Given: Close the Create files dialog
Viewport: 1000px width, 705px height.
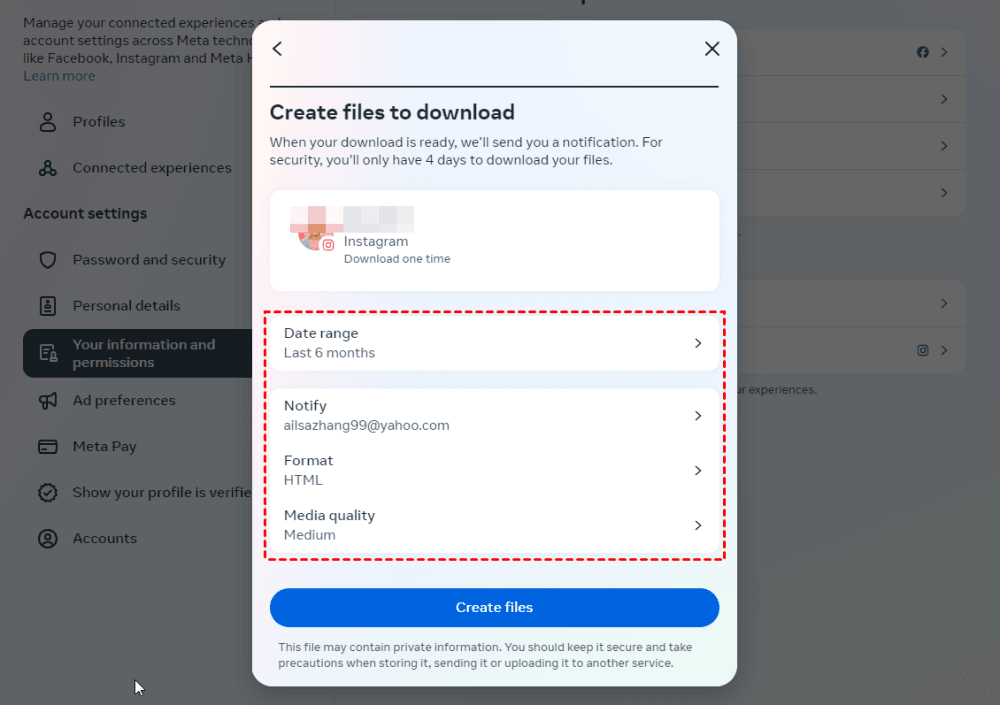Looking at the screenshot, I should click(x=712, y=49).
